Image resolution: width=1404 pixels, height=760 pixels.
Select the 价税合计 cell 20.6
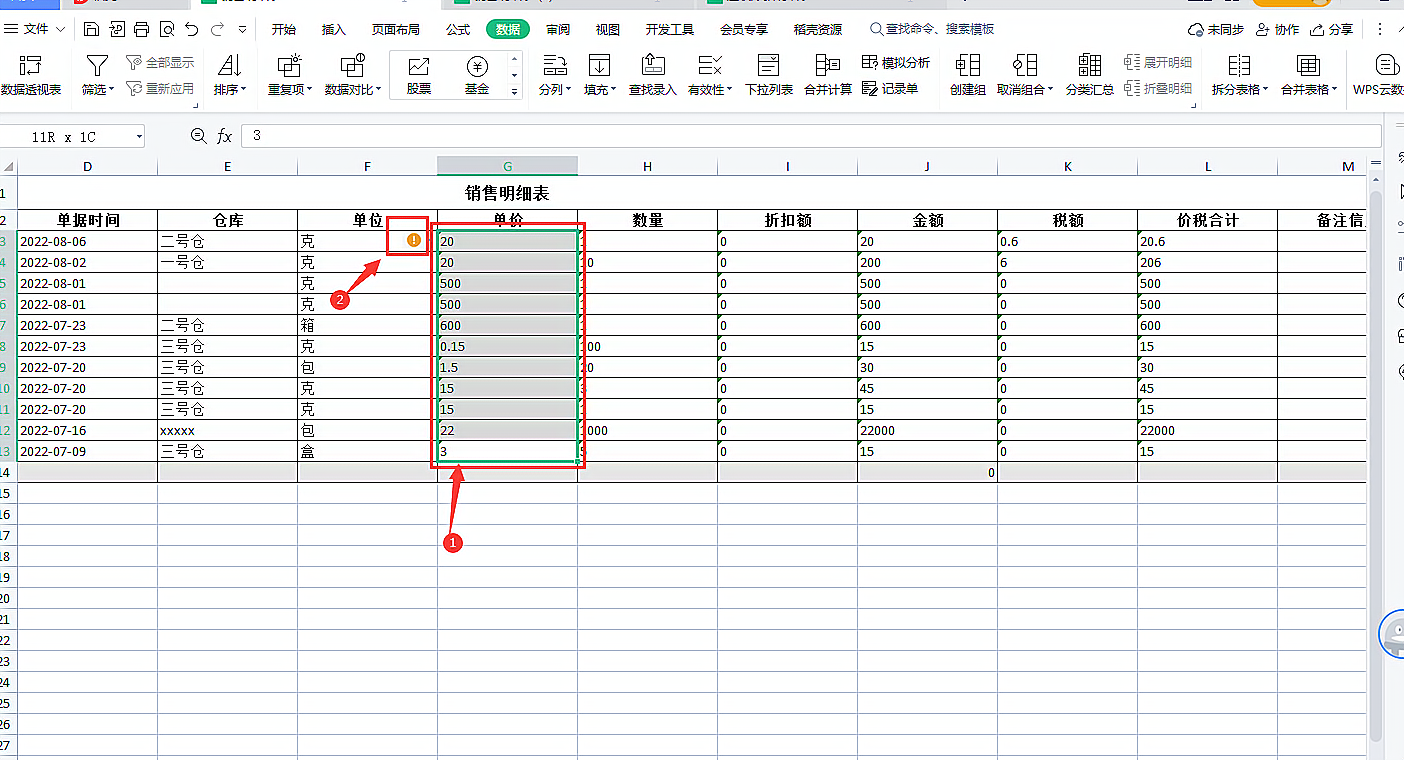(x=1207, y=241)
